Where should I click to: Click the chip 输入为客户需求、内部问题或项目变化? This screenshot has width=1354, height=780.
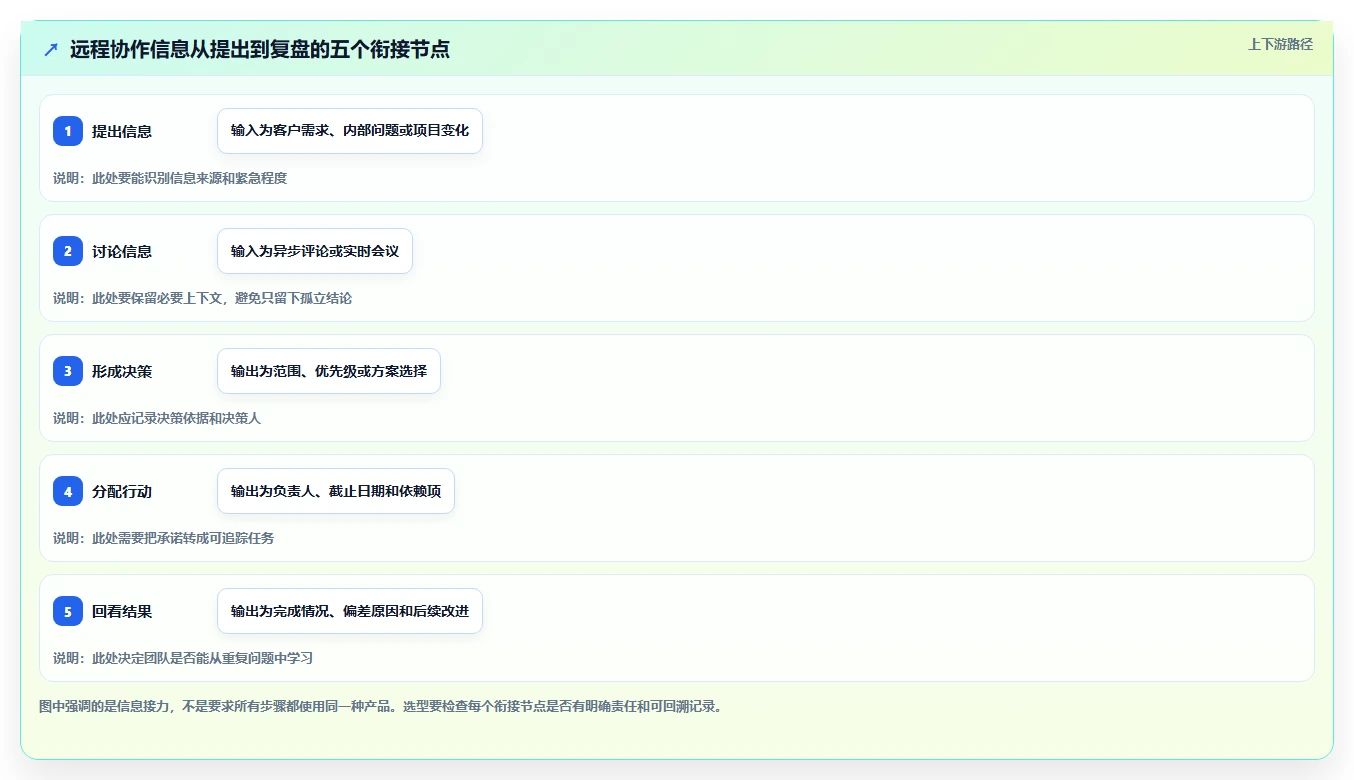pyautogui.click(x=350, y=131)
